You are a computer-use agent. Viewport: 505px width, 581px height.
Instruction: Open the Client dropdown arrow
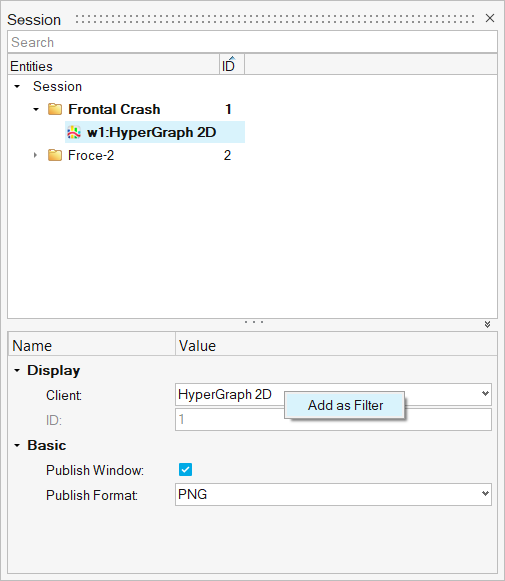point(485,394)
